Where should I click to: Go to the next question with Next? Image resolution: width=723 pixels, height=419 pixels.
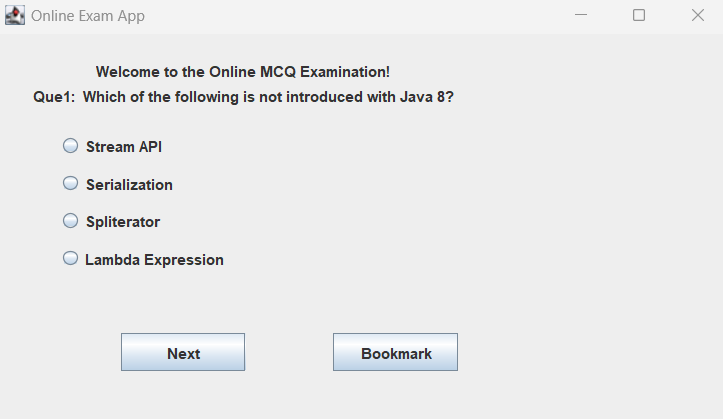[183, 353]
